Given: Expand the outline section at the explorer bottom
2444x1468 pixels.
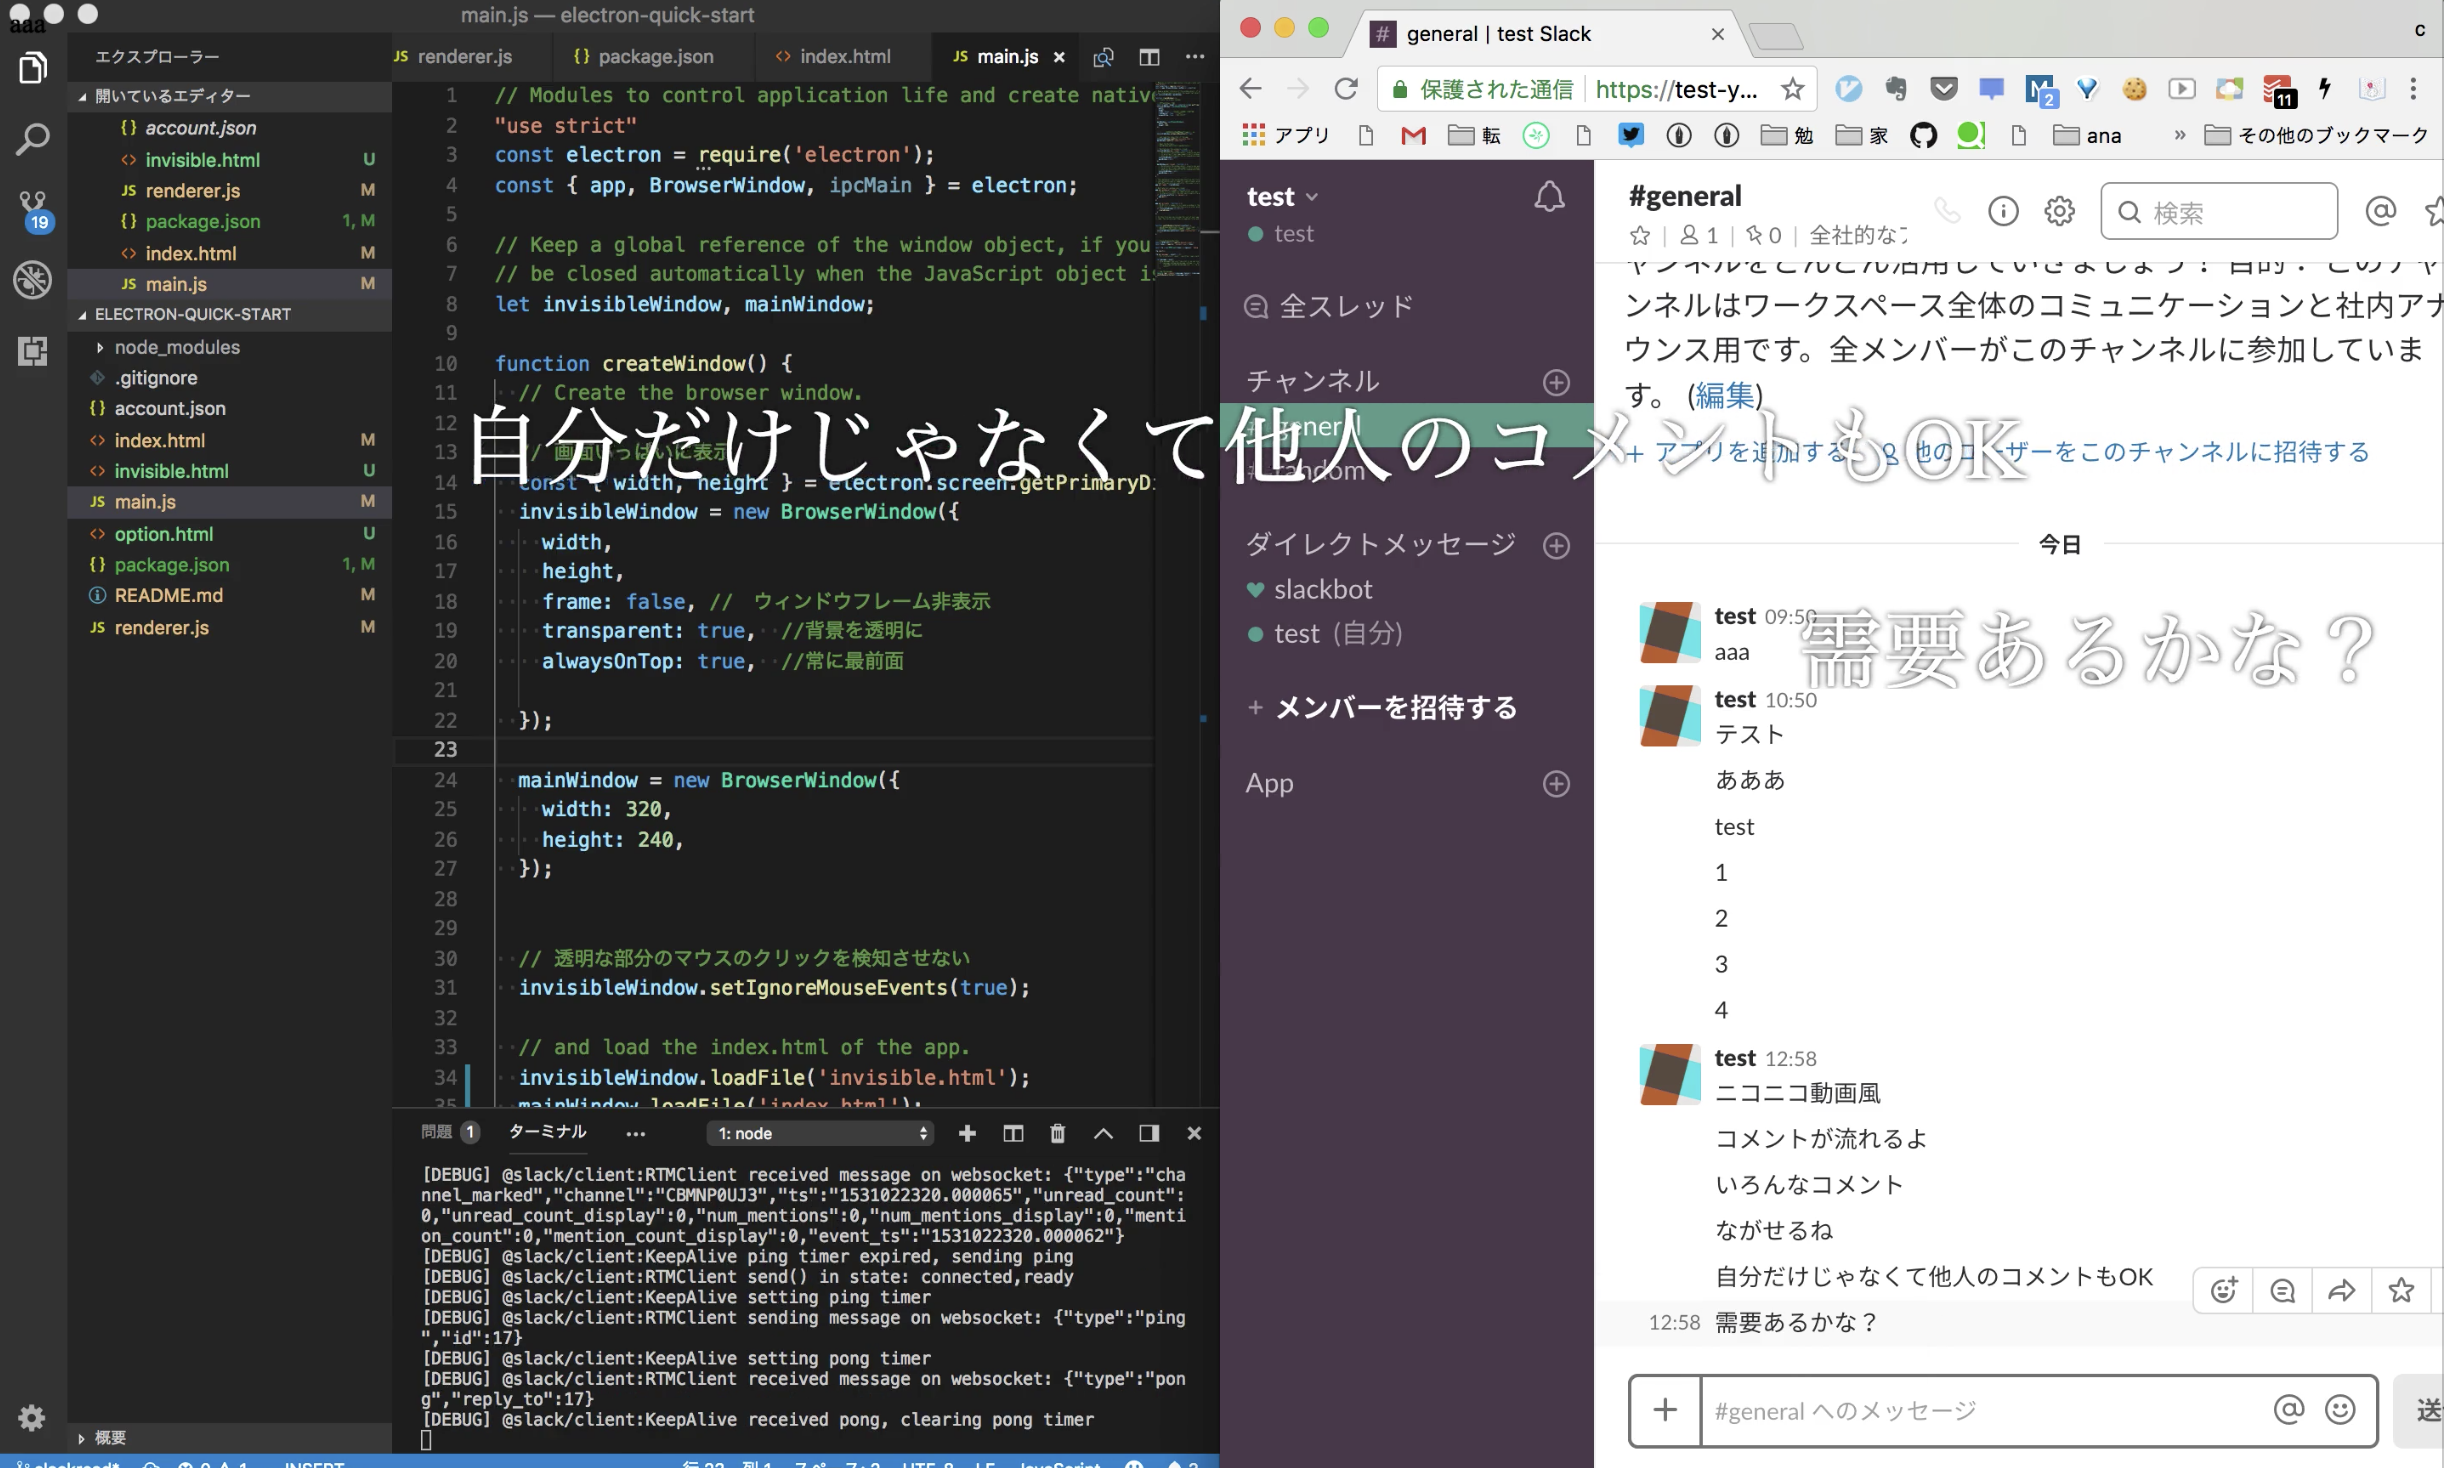Looking at the screenshot, I should pos(229,1437).
